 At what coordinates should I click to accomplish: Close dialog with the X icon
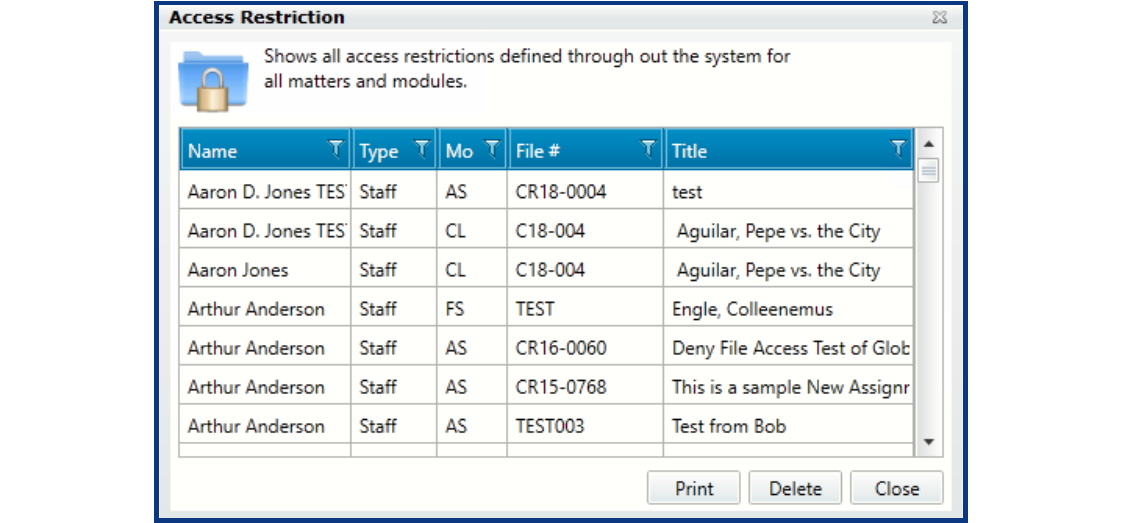pyautogui.click(x=939, y=18)
